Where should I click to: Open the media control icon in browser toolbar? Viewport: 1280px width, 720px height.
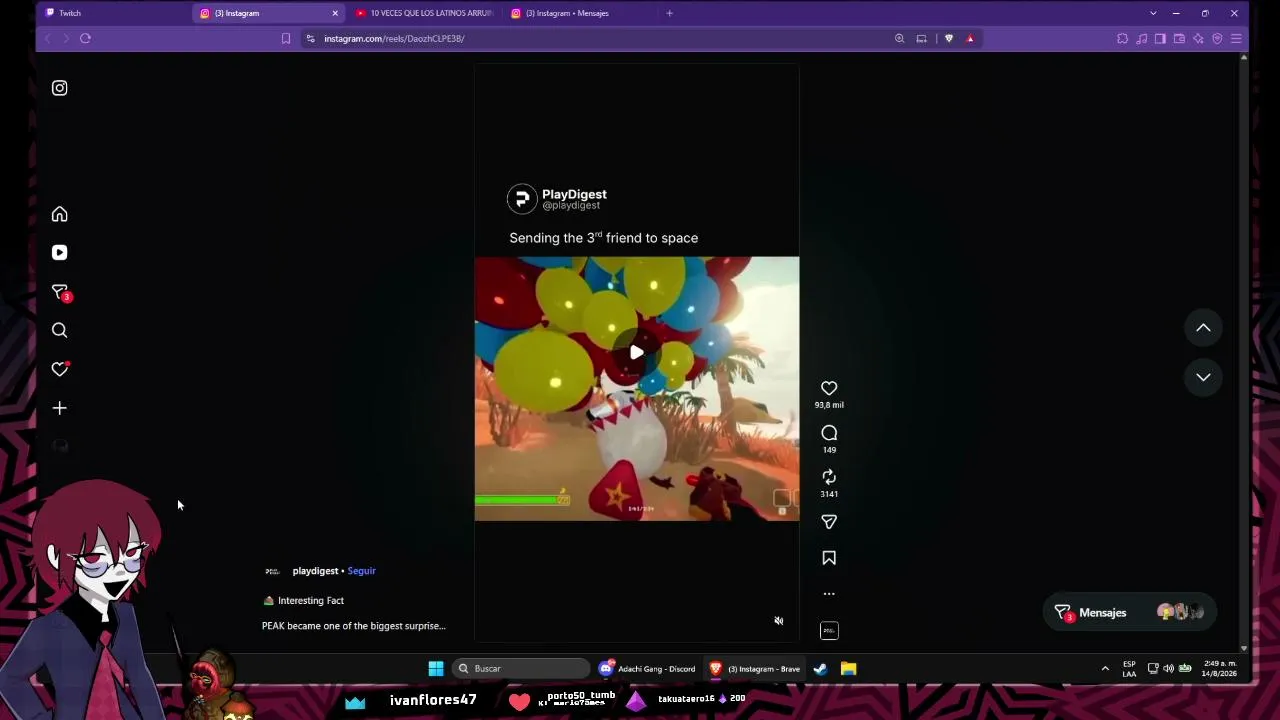click(1141, 38)
